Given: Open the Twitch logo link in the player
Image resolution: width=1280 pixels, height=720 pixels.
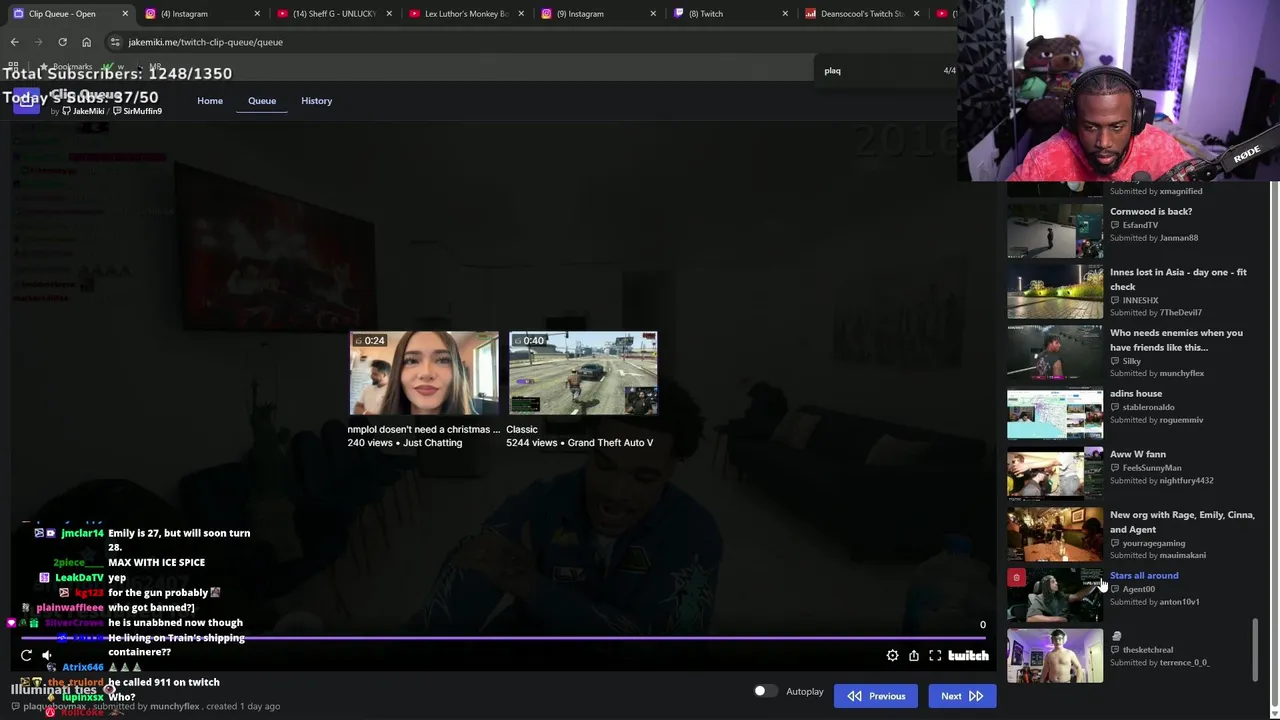Looking at the screenshot, I should click(968, 656).
